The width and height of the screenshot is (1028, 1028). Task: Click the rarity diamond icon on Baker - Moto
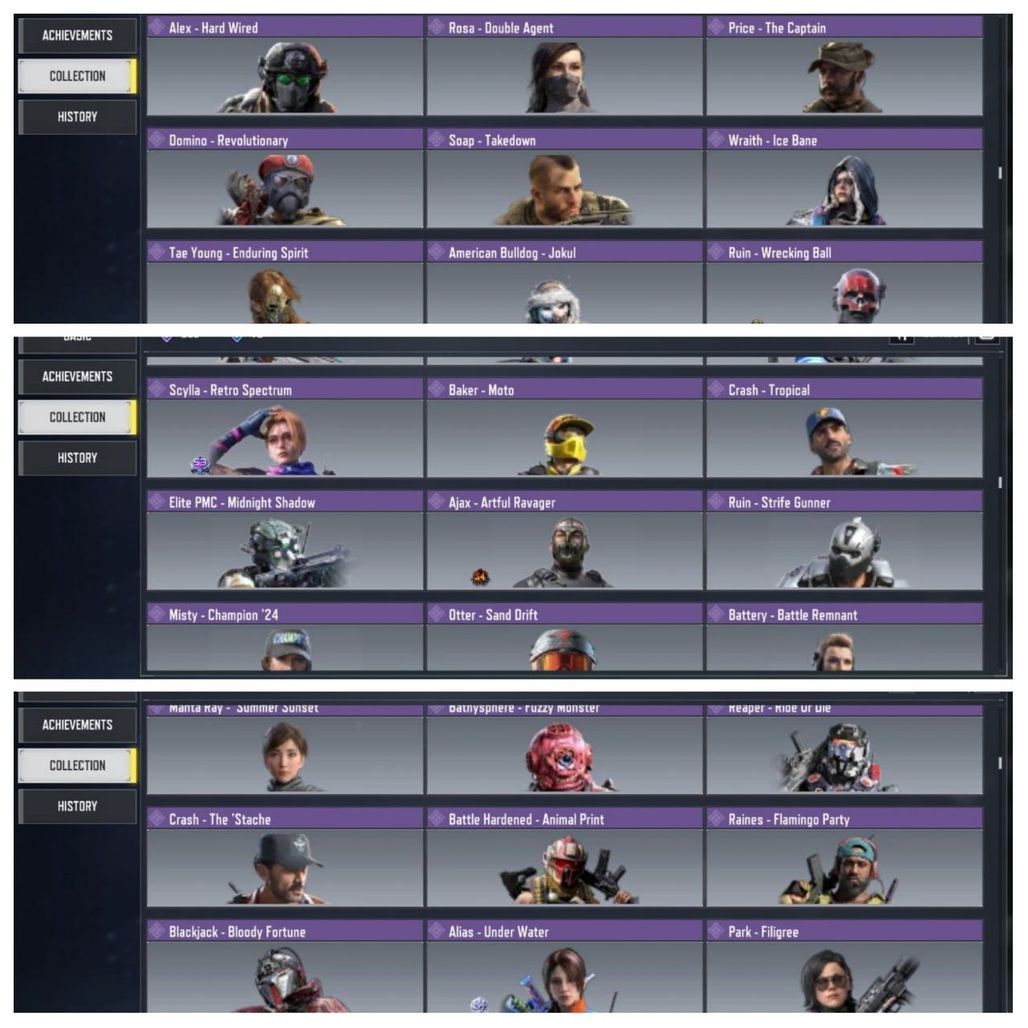pos(437,389)
